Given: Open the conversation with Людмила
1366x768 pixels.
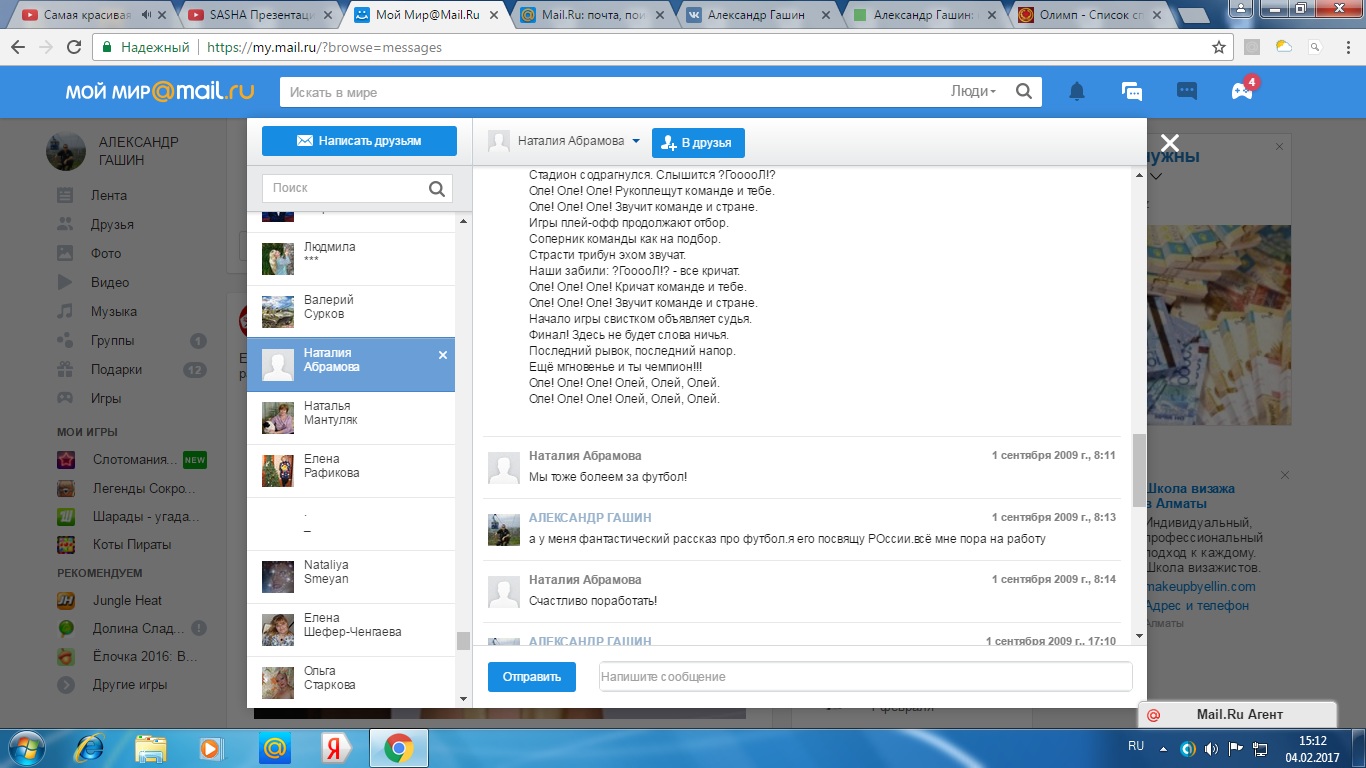Looking at the screenshot, I should (351, 259).
